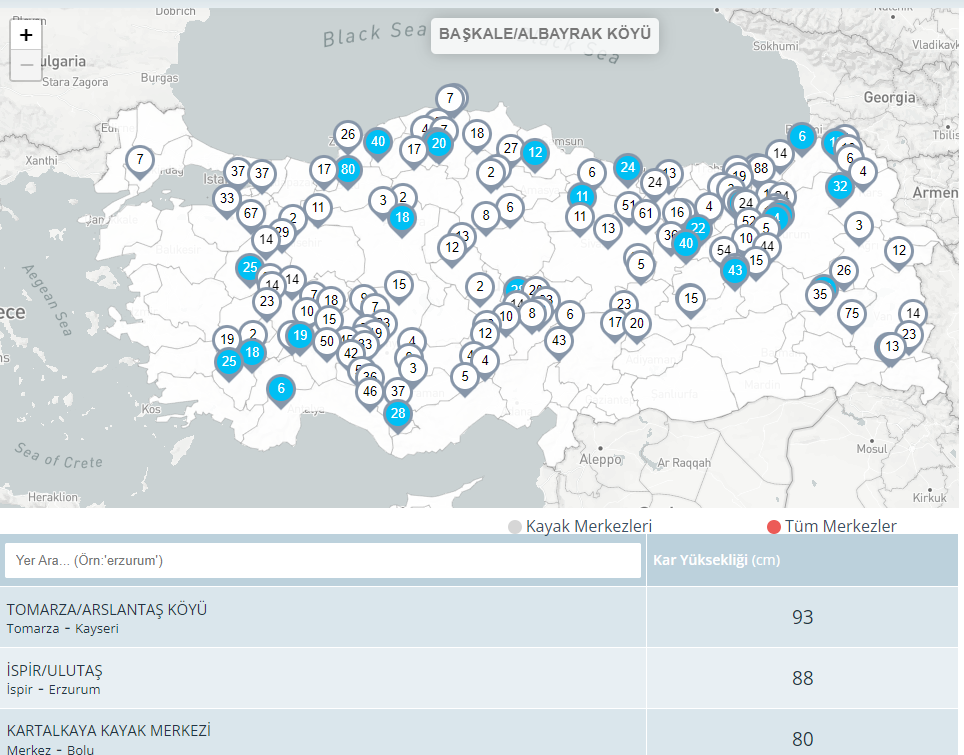Click the white 26 marker on west Black Sea coast
964x755 pixels.
coord(348,135)
